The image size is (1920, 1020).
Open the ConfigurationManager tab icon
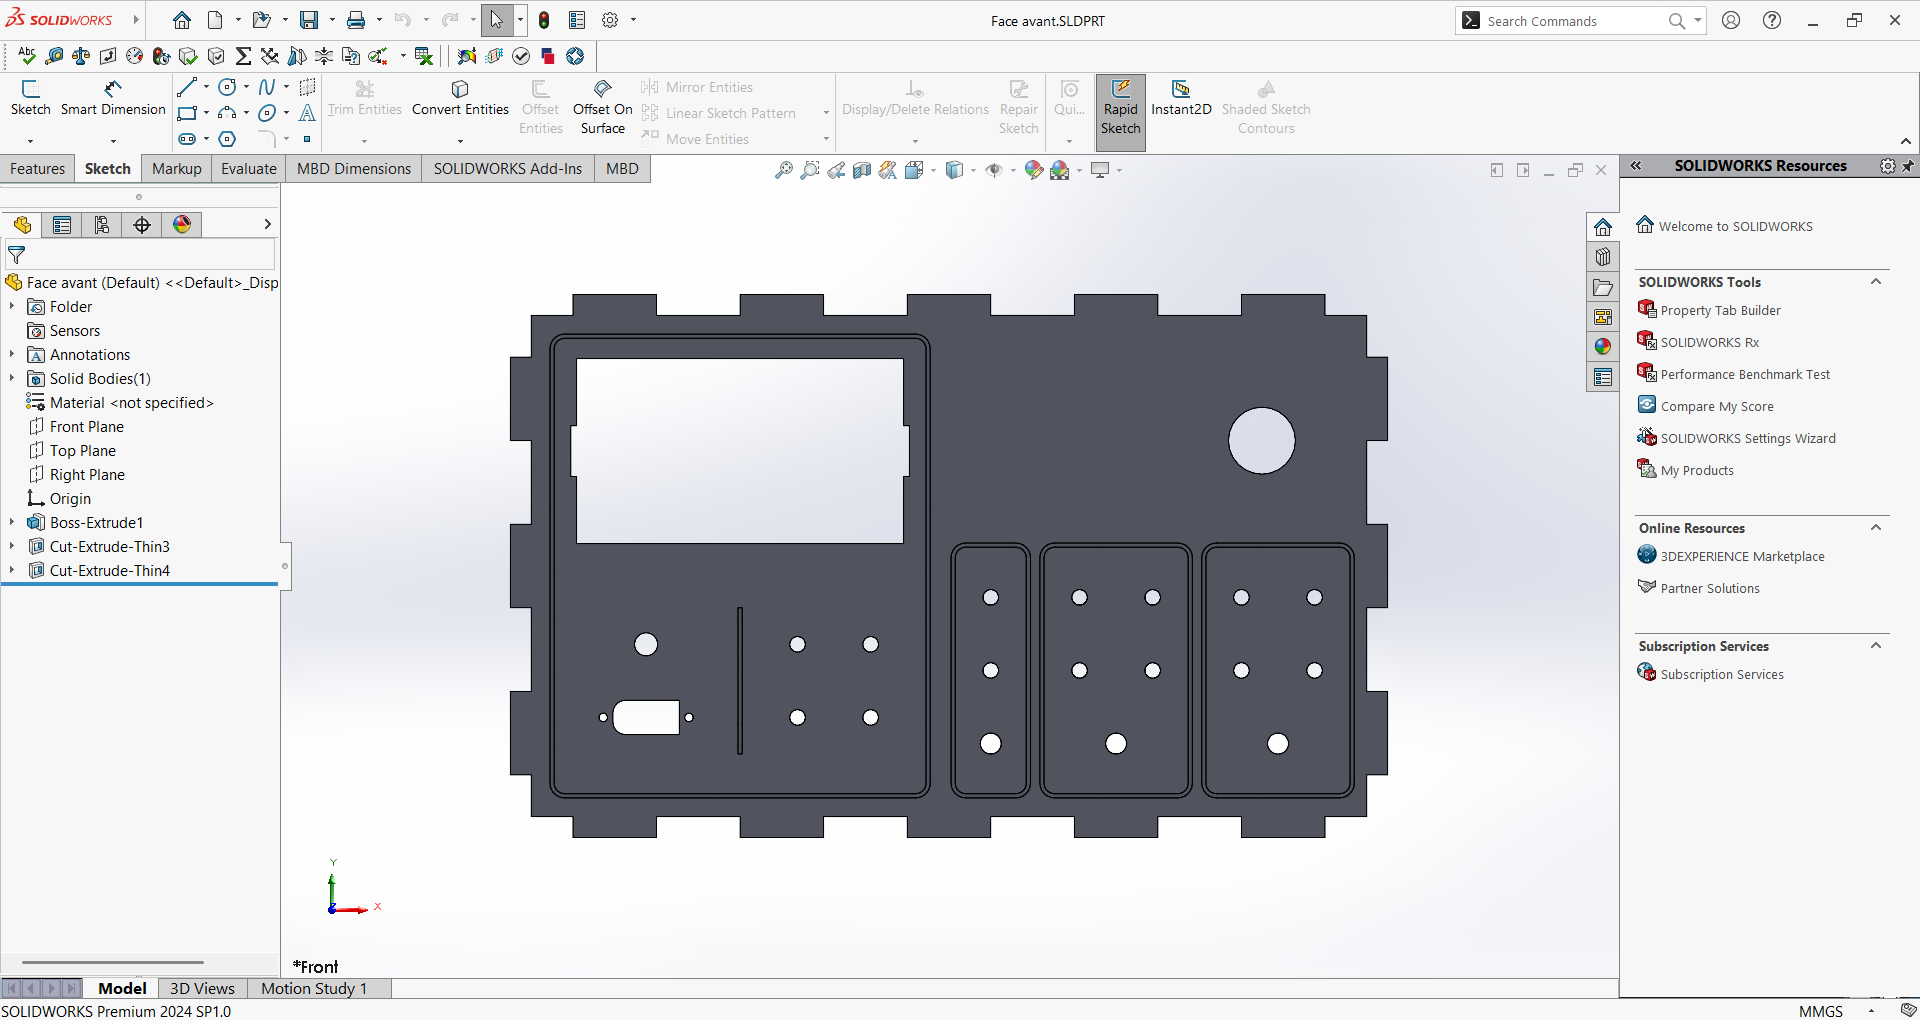click(x=102, y=225)
